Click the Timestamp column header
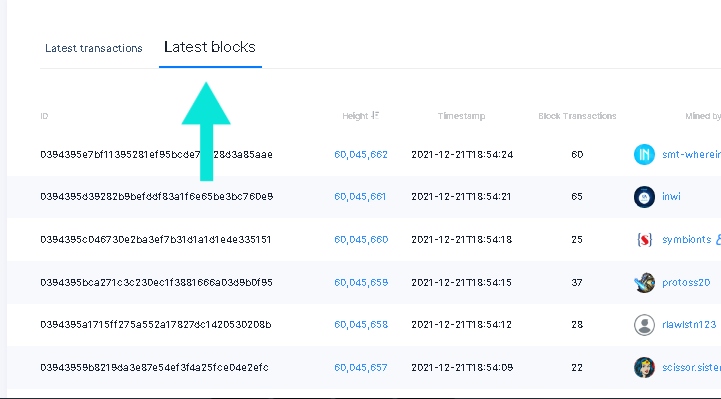The width and height of the screenshot is (721, 399). point(461,116)
